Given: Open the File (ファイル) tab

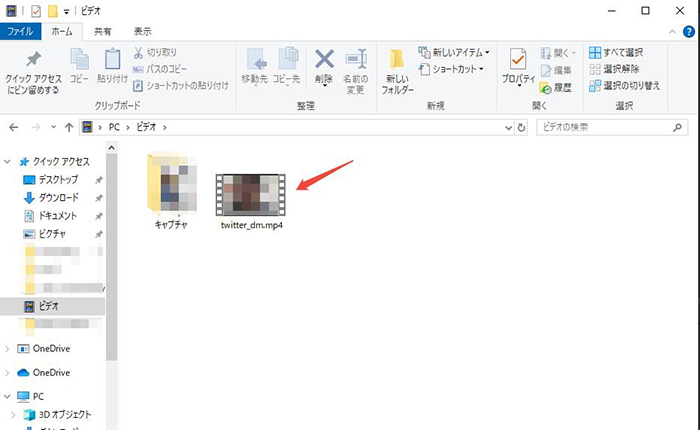Looking at the screenshot, I should tap(20, 31).
